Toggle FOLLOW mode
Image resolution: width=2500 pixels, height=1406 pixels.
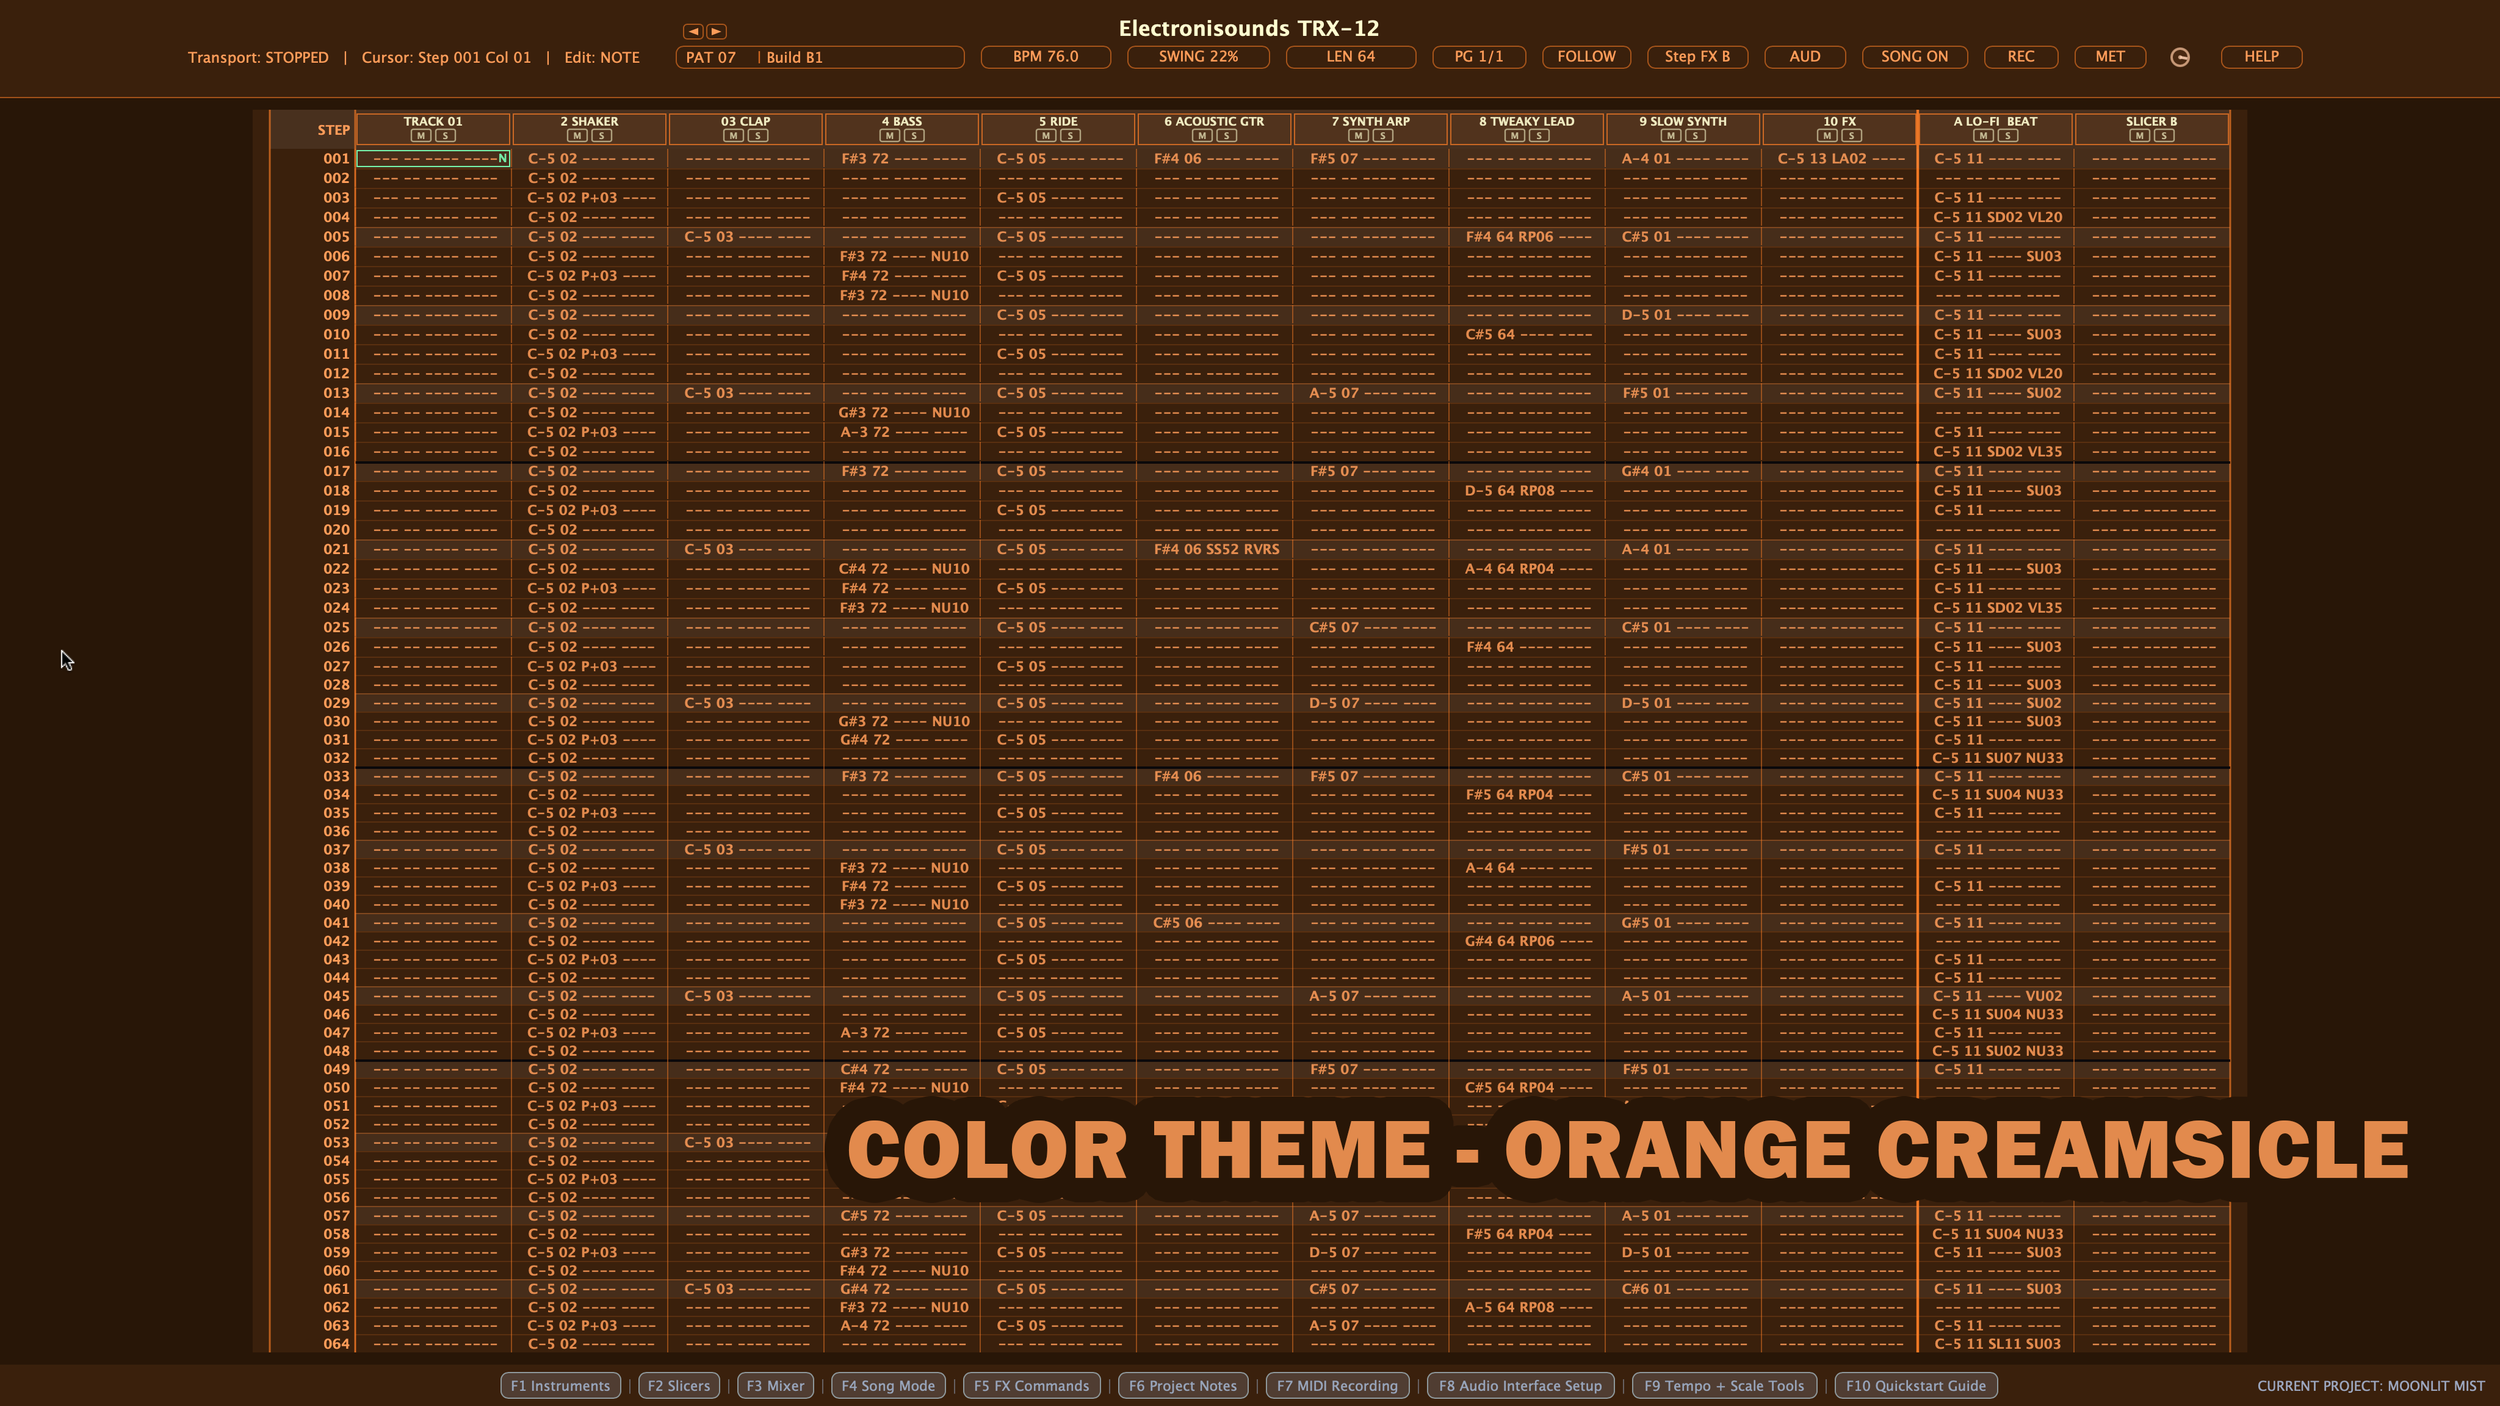click(x=1586, y=57)
